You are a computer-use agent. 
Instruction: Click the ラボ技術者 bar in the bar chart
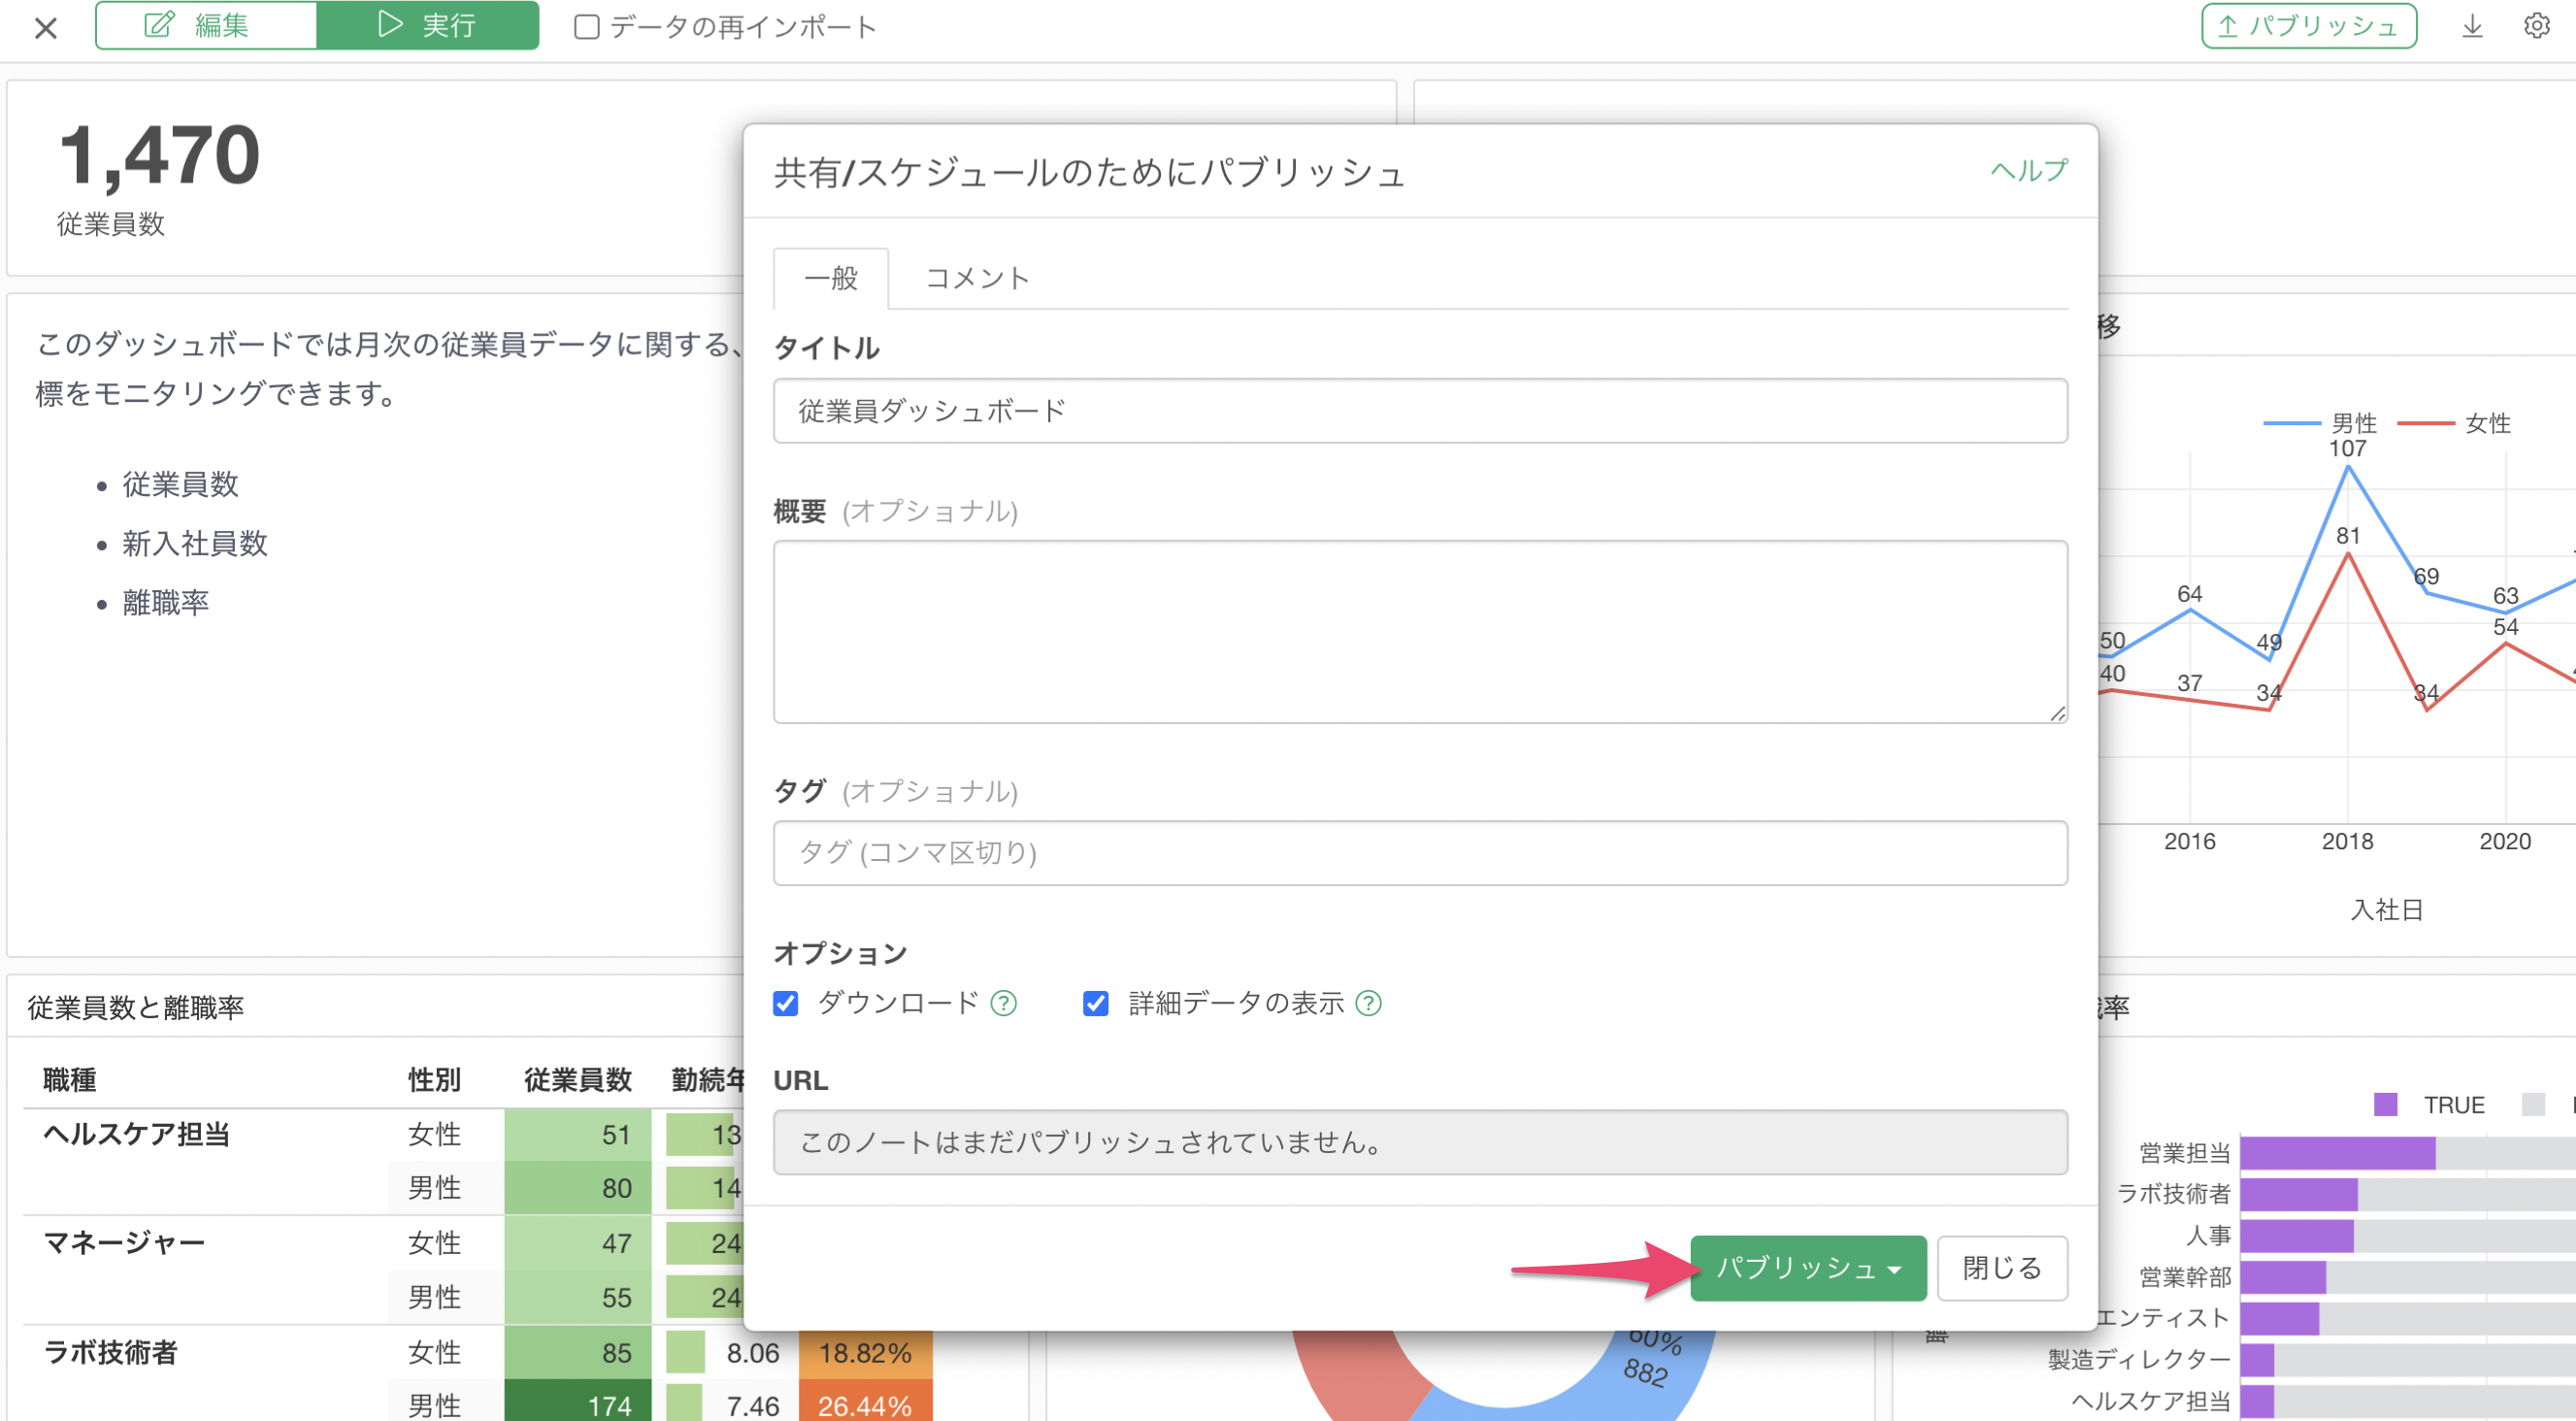click(2298, 1194)
